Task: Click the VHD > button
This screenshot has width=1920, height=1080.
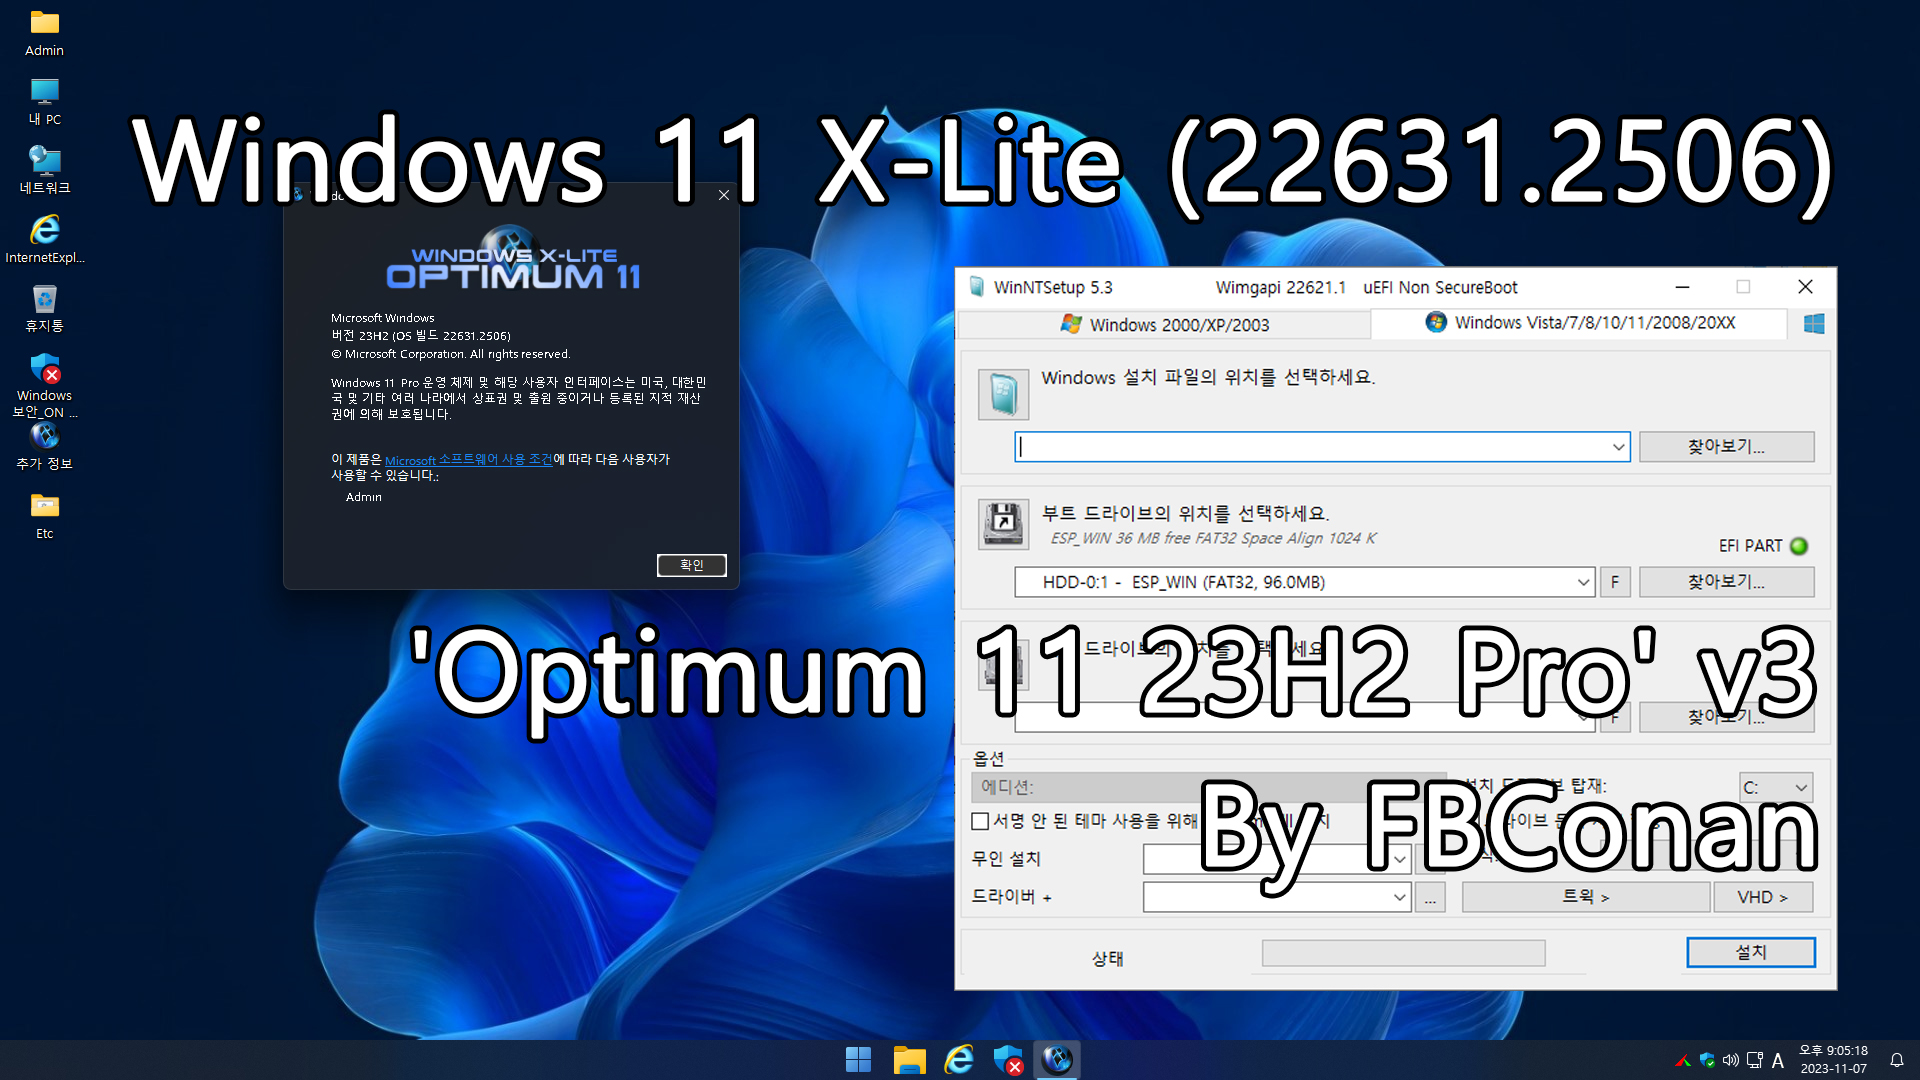Action: point(1762,897)
